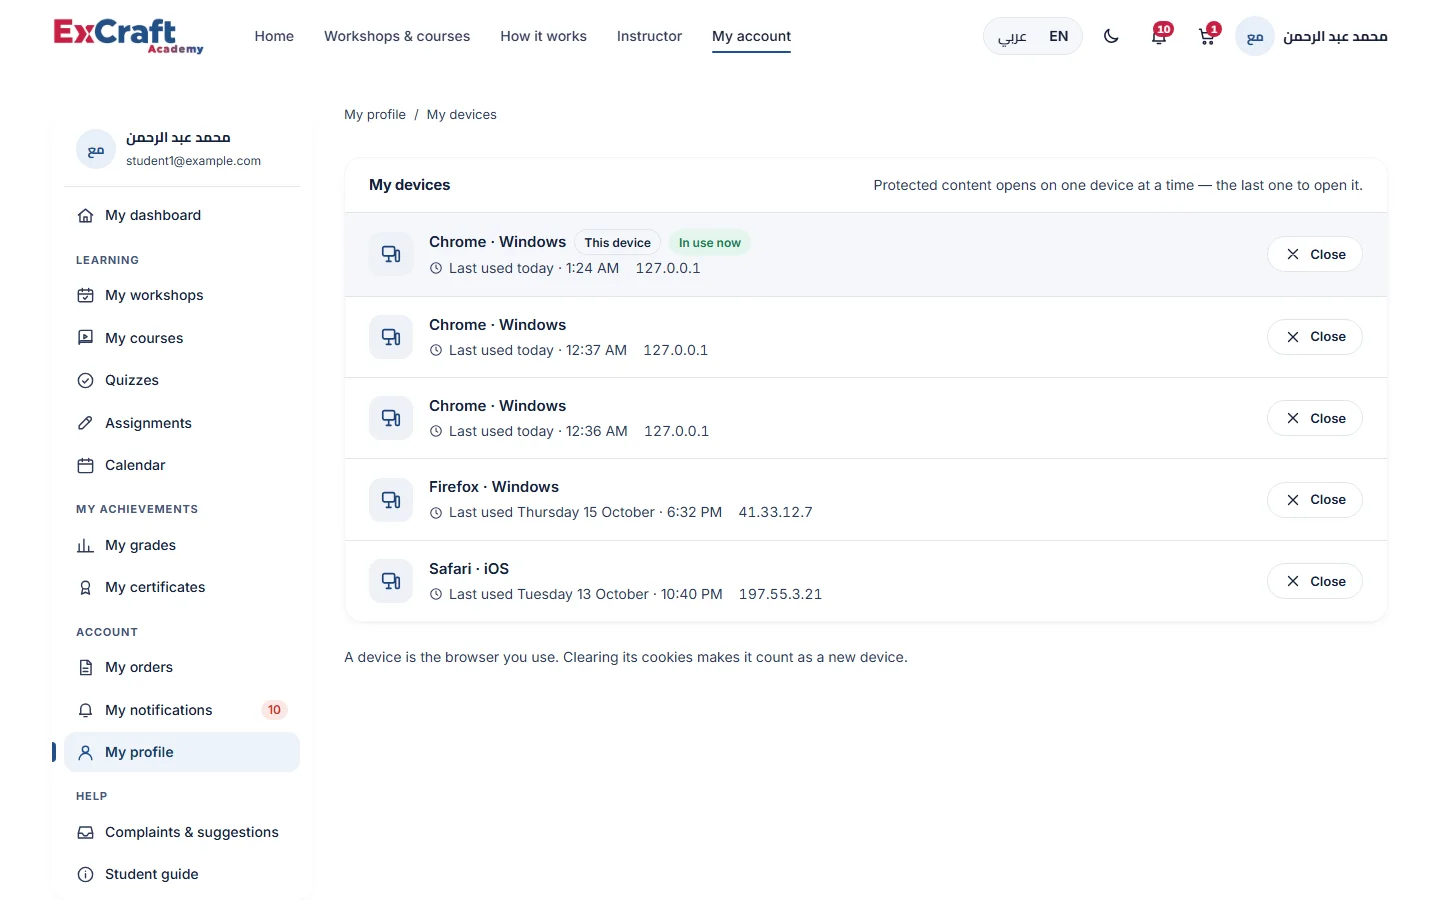Open the shopping cart icon

[1207, 36]
